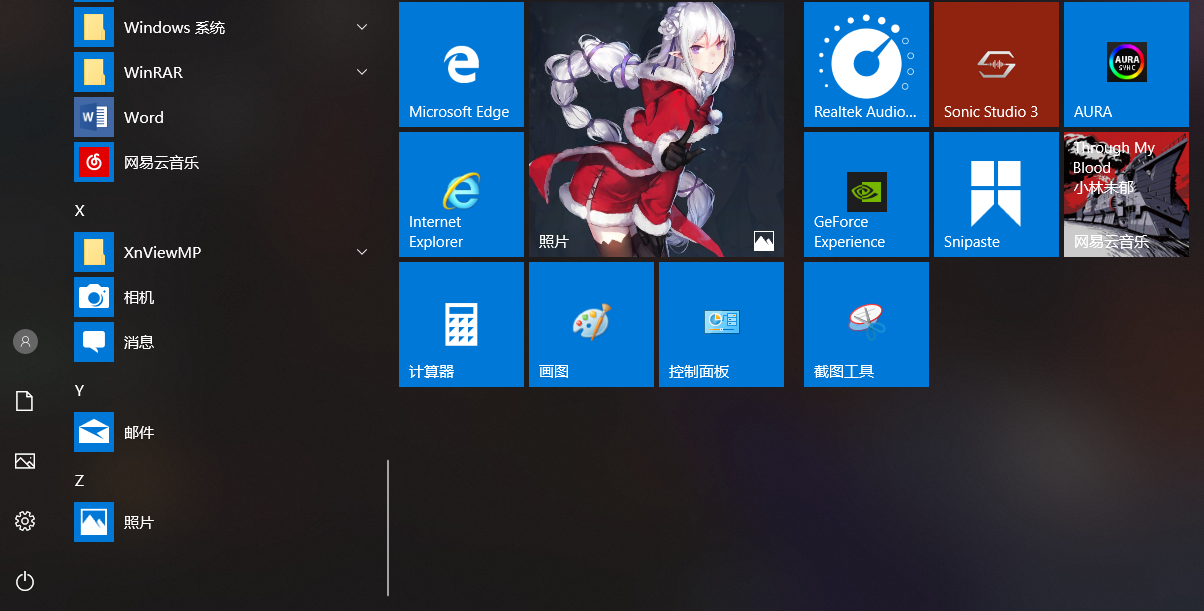Open the AURA tile
The height and width of the screenshot is (611, 1204).
point(1126,64)
